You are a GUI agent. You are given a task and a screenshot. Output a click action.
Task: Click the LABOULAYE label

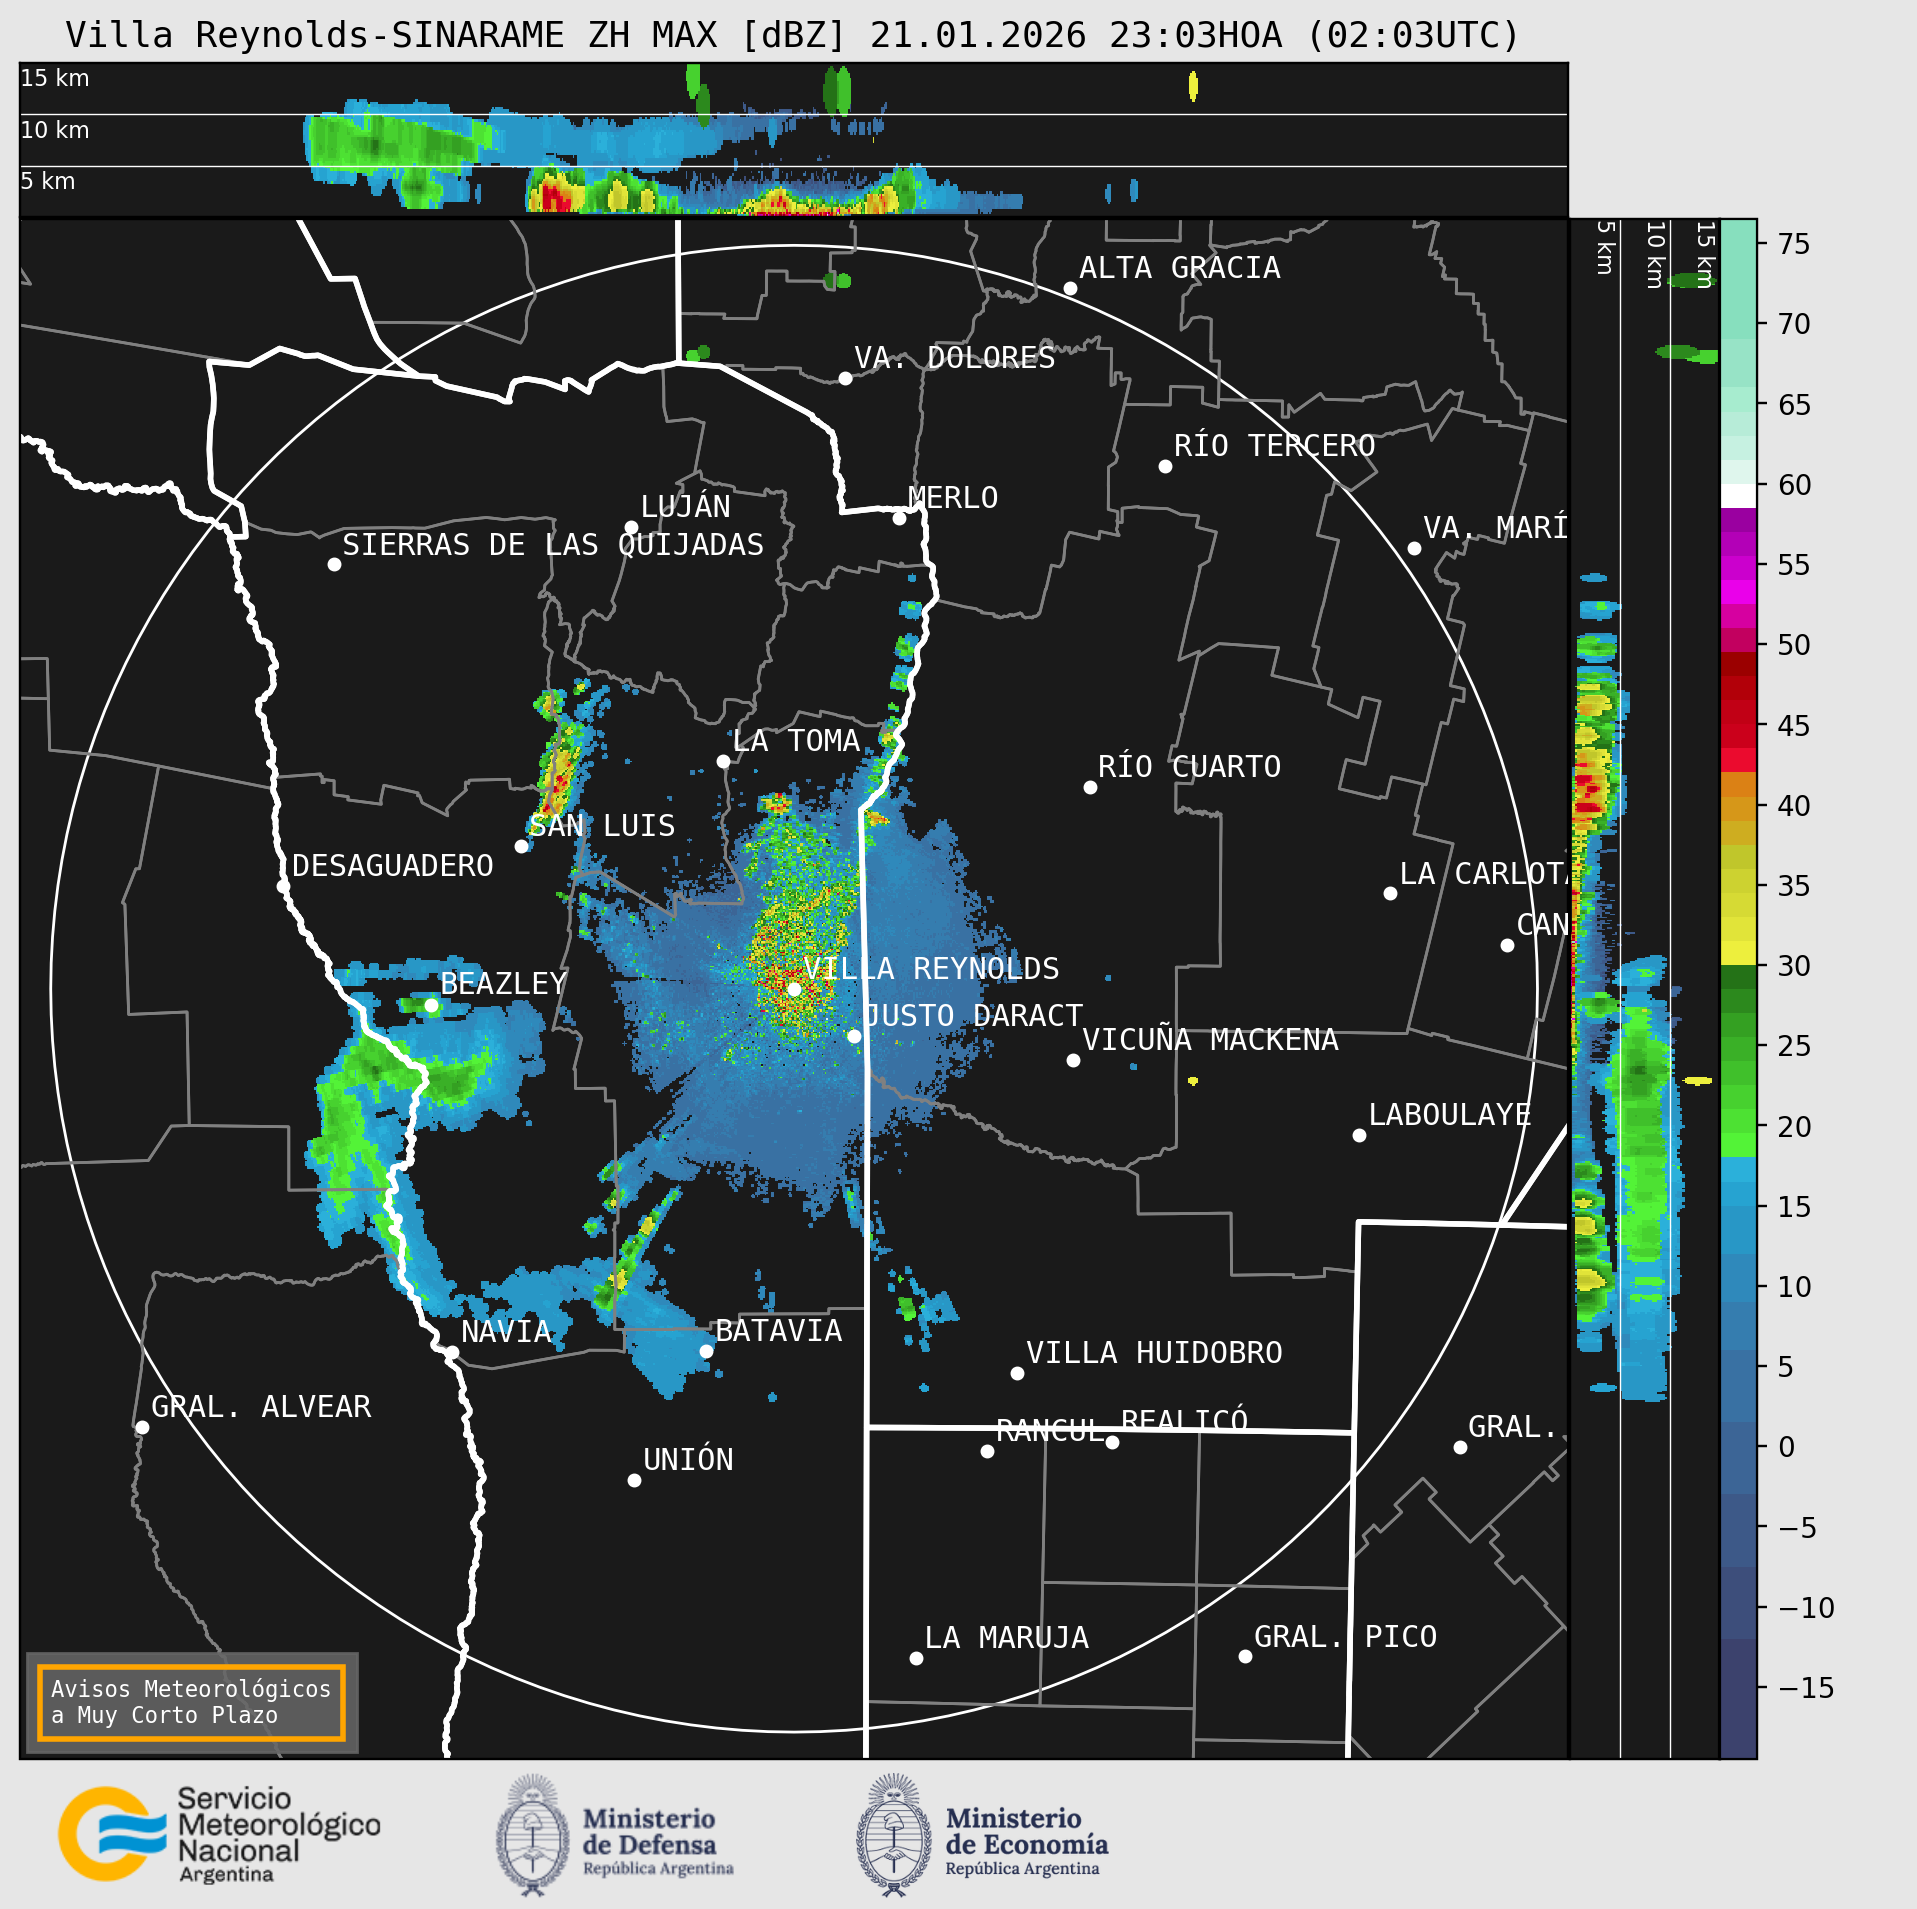pyautogui.click(x=1450, y=1115)
